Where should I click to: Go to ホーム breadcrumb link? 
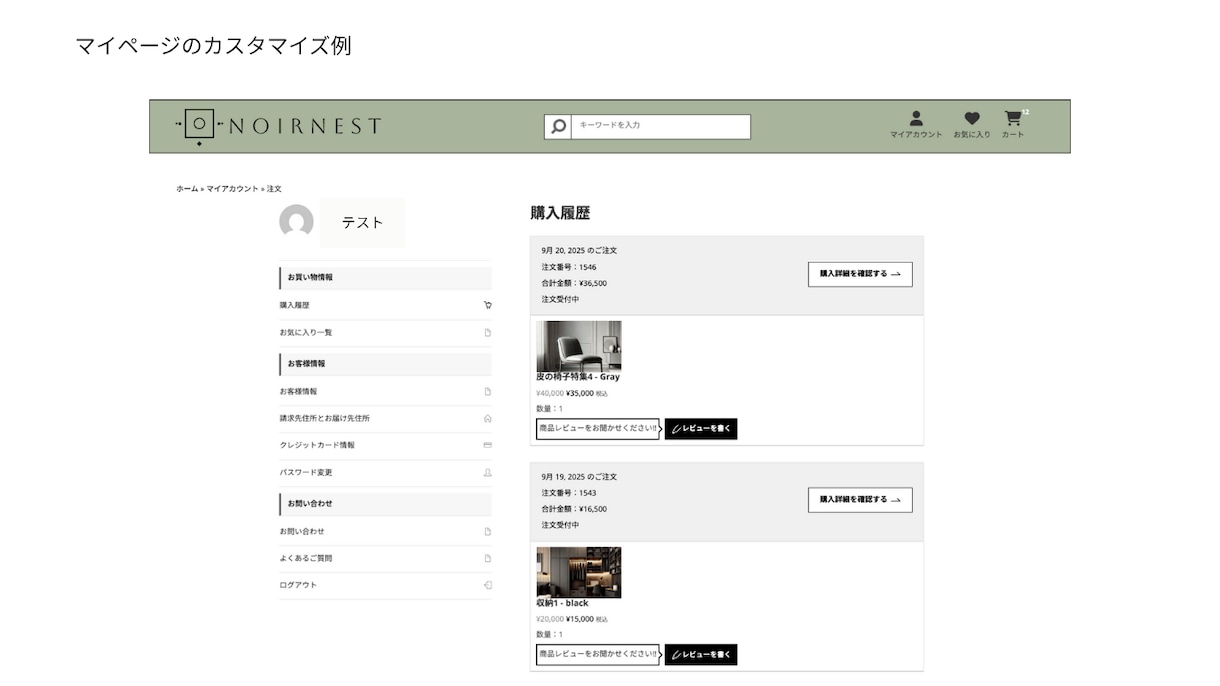pyautogui.click(x=187, y=188)
